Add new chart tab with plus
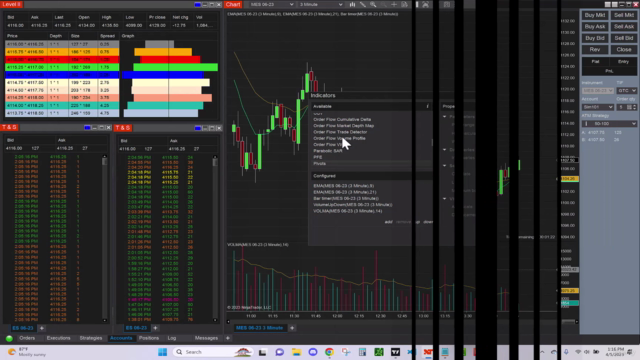The width and height of the screenshot is (640, 360). point(292,328)
